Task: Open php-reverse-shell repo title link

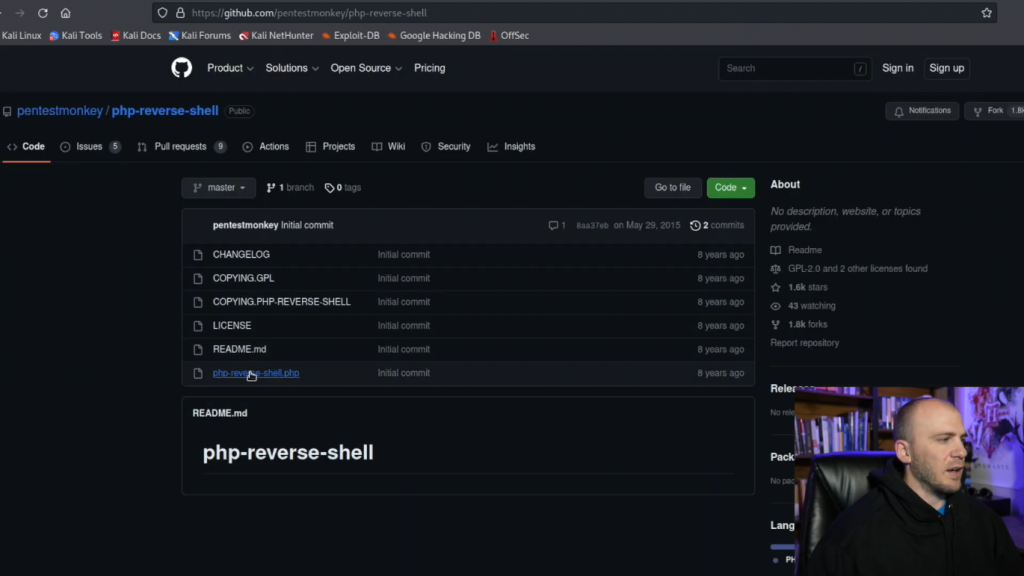Action: [x=165, y=111]
